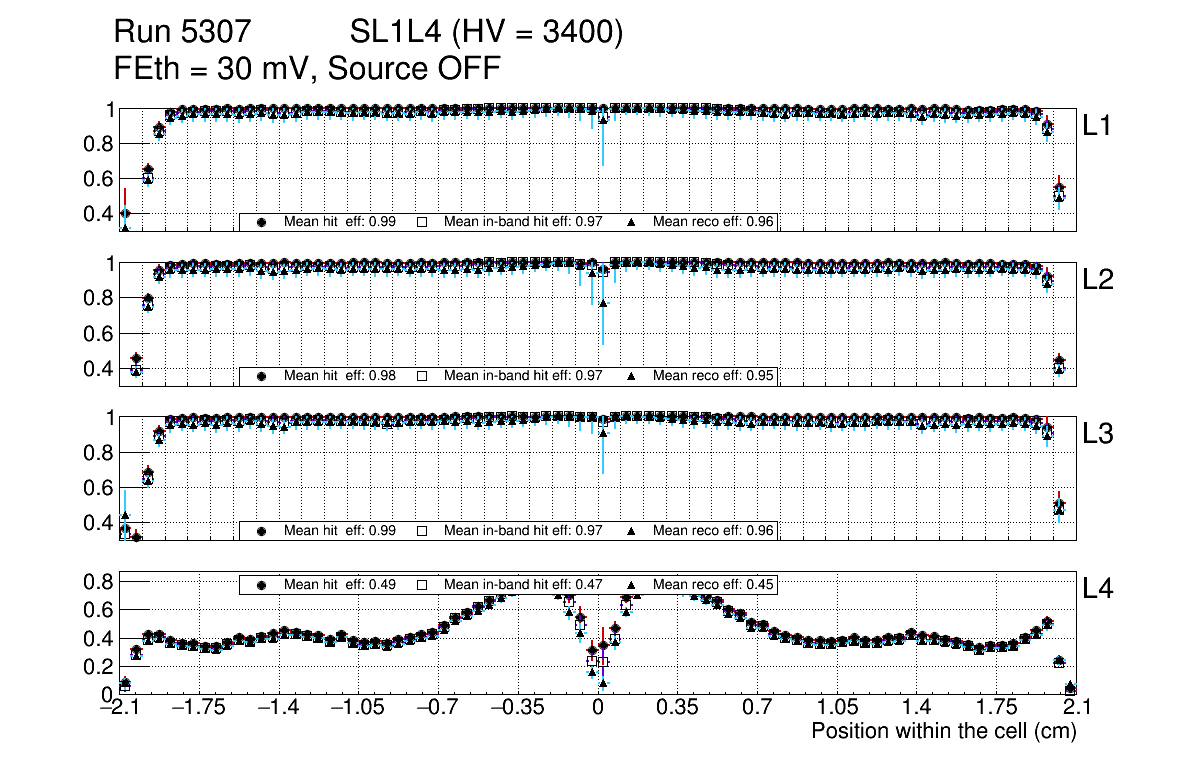Click the x-axis tick label '0.35'
The image size is (1196, 772).
pyautogui.click(x=677, y=708)
